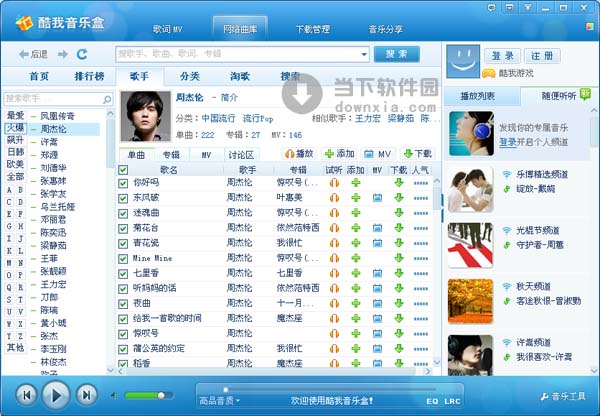The height and width of the screenshot is (416, 600).
Task: Open the search box history dropdown arrow
Action: pyautogui.click(x=364, y=54)
